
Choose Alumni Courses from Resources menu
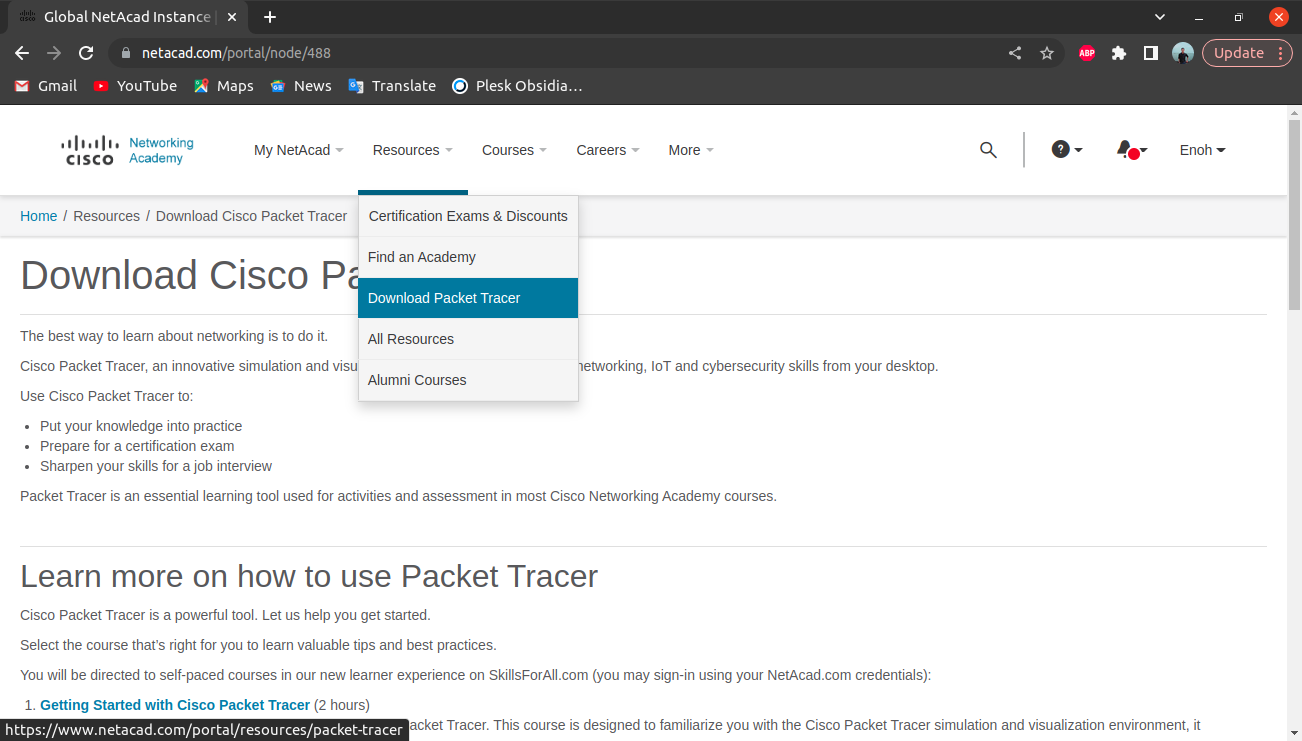417,380
